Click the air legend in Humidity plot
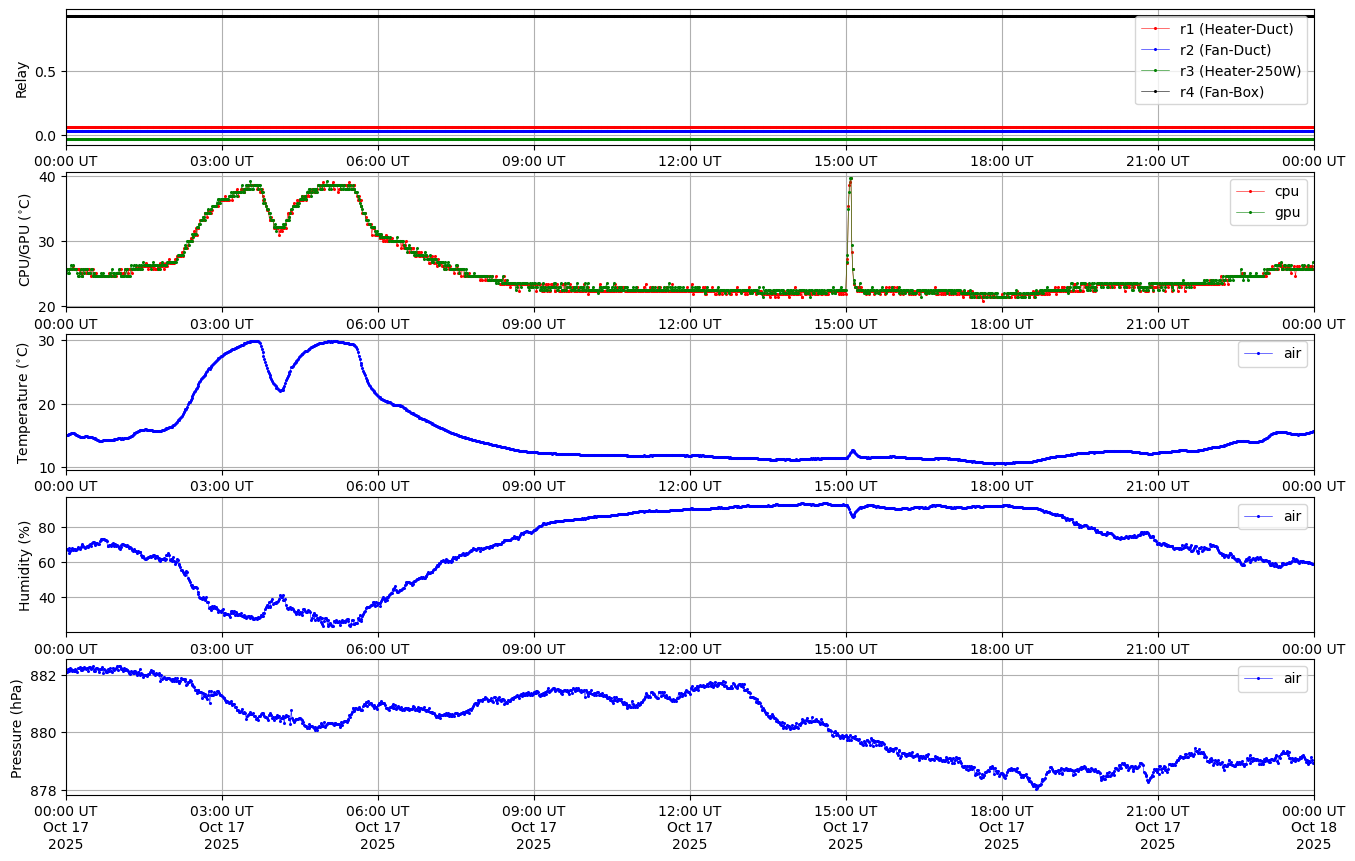This screenshot has width=1355, height=861. [1292, 516]
